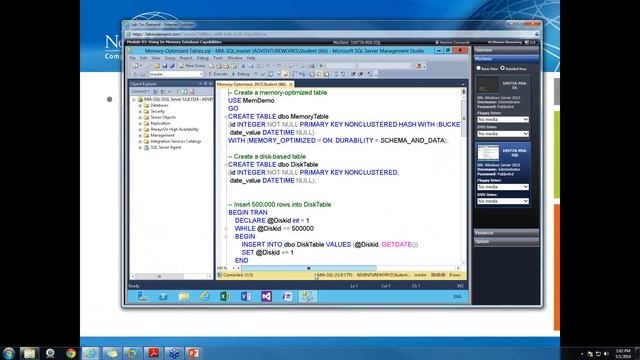Click the Execute button in SSMS toolbar
The width and height of the screenshot is (640, 360).
218,74
